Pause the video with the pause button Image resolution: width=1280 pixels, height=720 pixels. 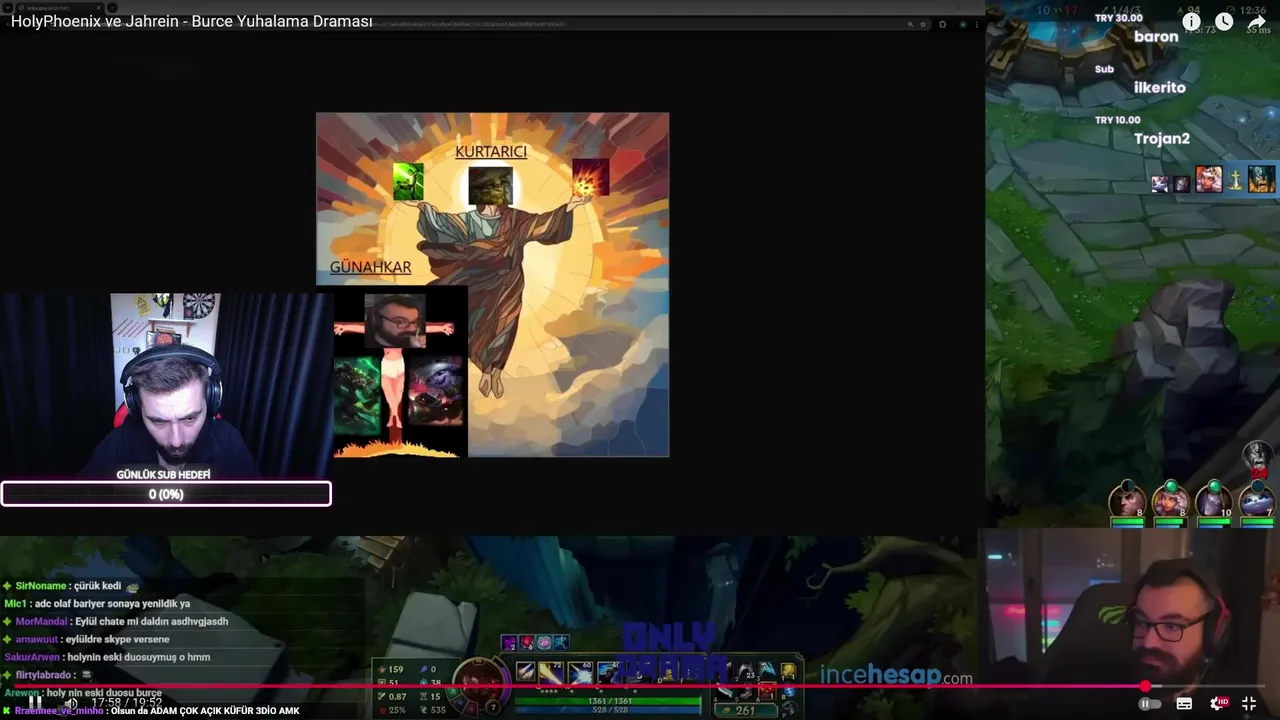[x=34, y=703]
